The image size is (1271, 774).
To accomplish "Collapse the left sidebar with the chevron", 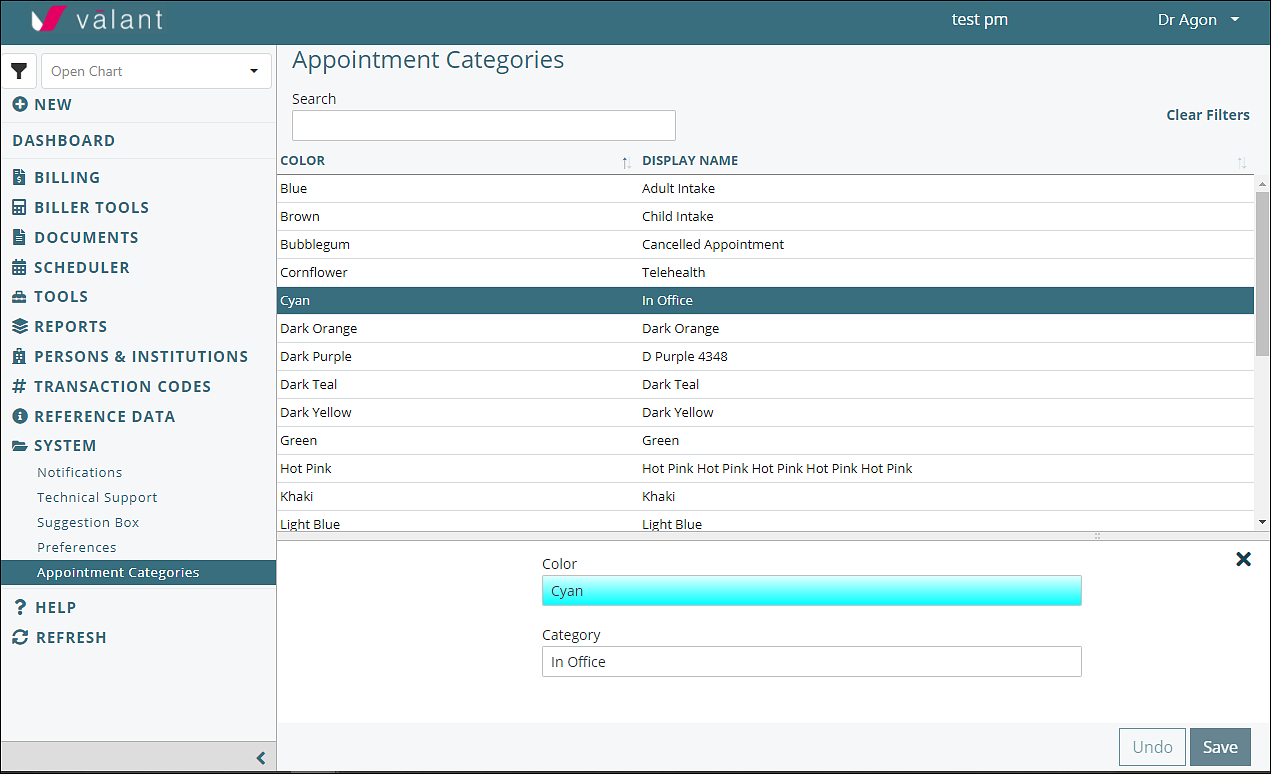I will pyautogui.click(x=261, y=757).
